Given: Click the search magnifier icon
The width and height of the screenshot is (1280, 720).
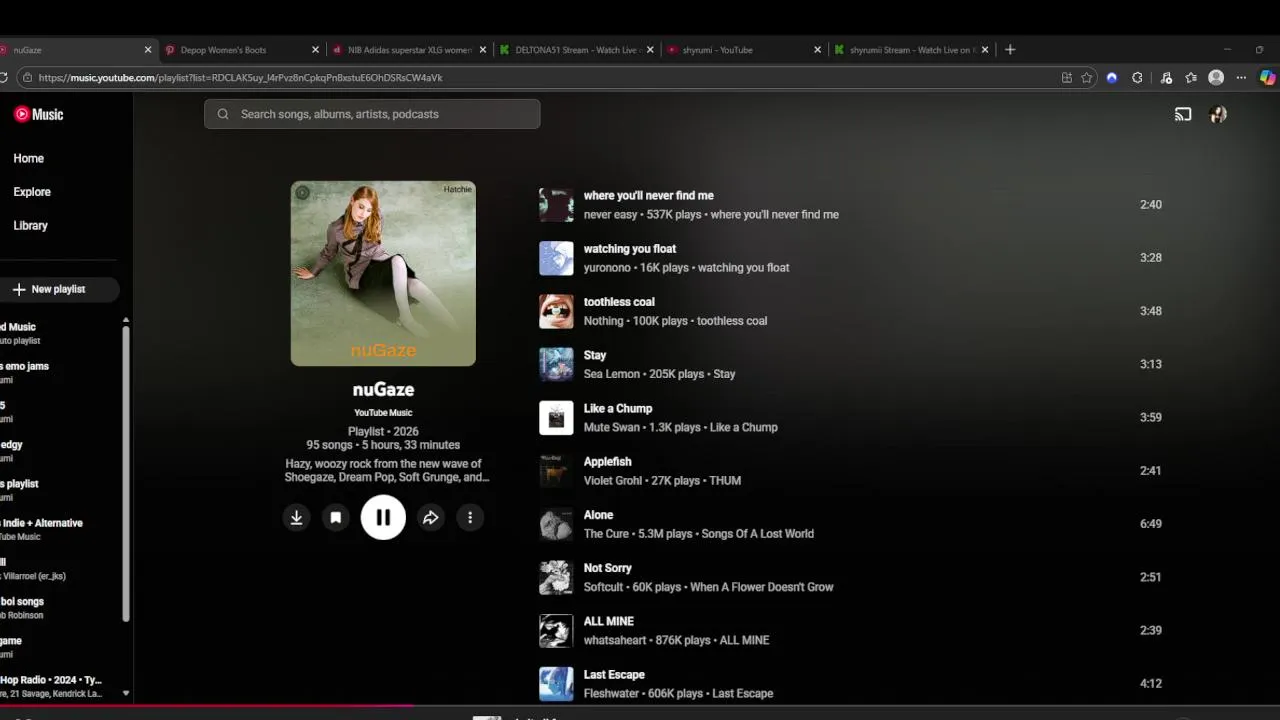Looking at the screenshot, I should [223, 114].
